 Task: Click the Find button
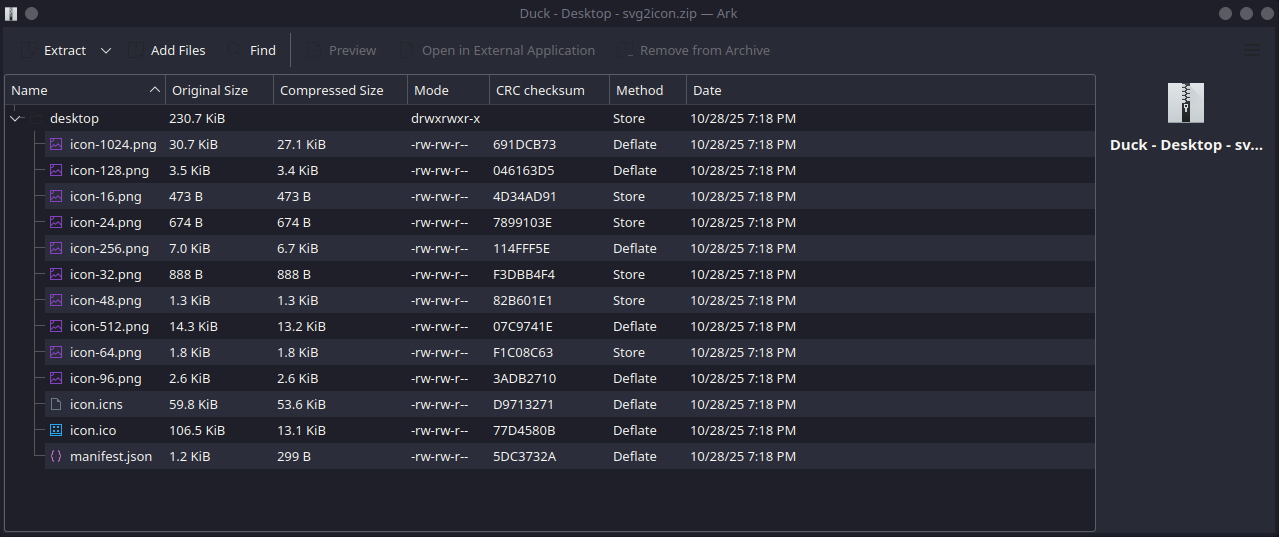click(x=251, y=50)
